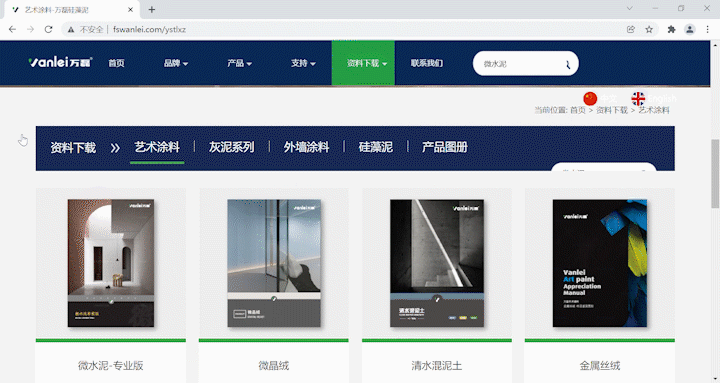Click the browser forward arrow
The width and height of the screenshot is (720, 383).
[x=30, y=29]
